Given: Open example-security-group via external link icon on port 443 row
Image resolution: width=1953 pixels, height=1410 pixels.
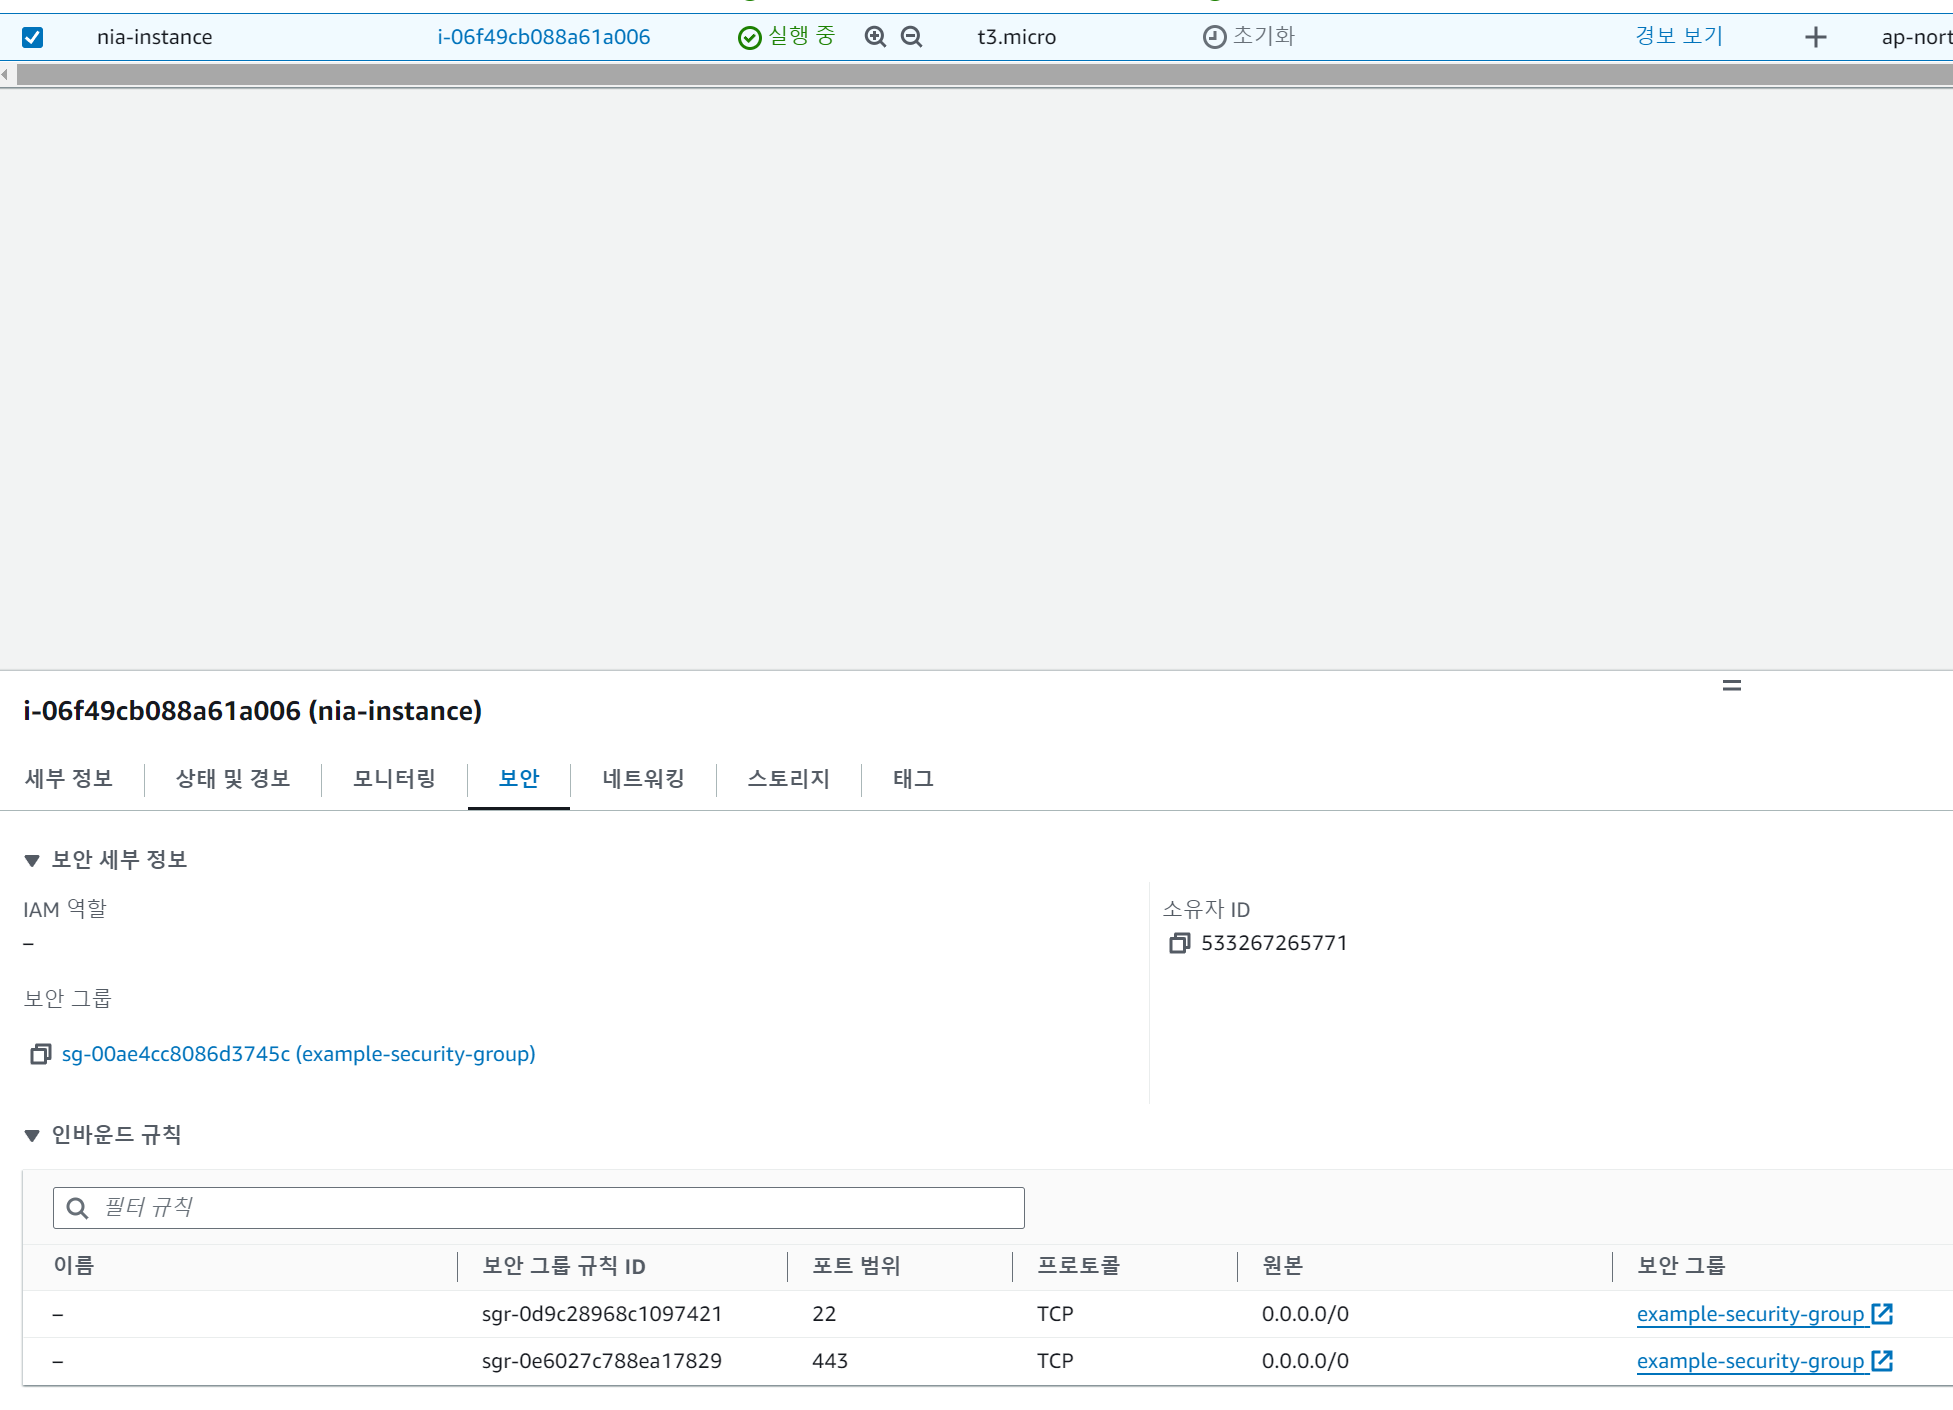Looking at the screenshot, I should pos(1883,1360).
